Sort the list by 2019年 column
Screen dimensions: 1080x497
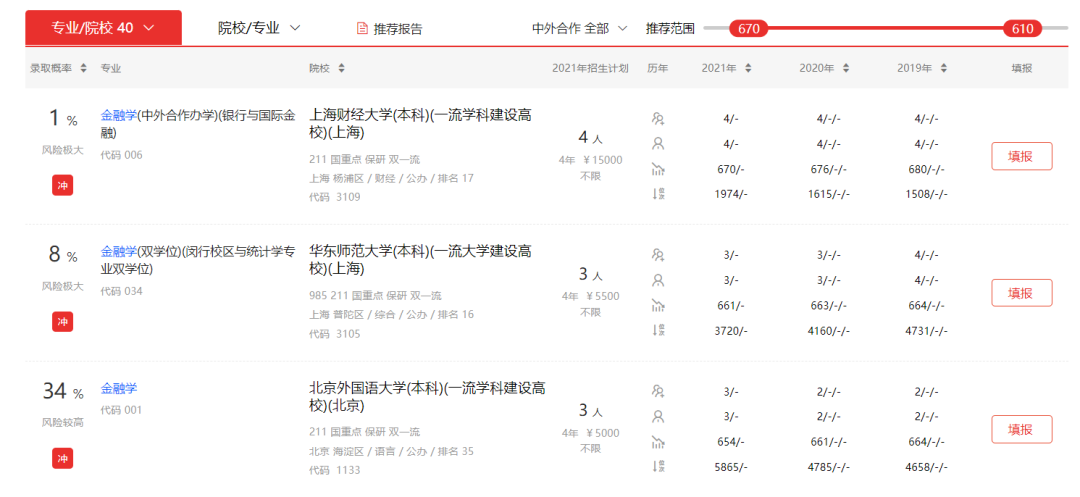point(944,68)
